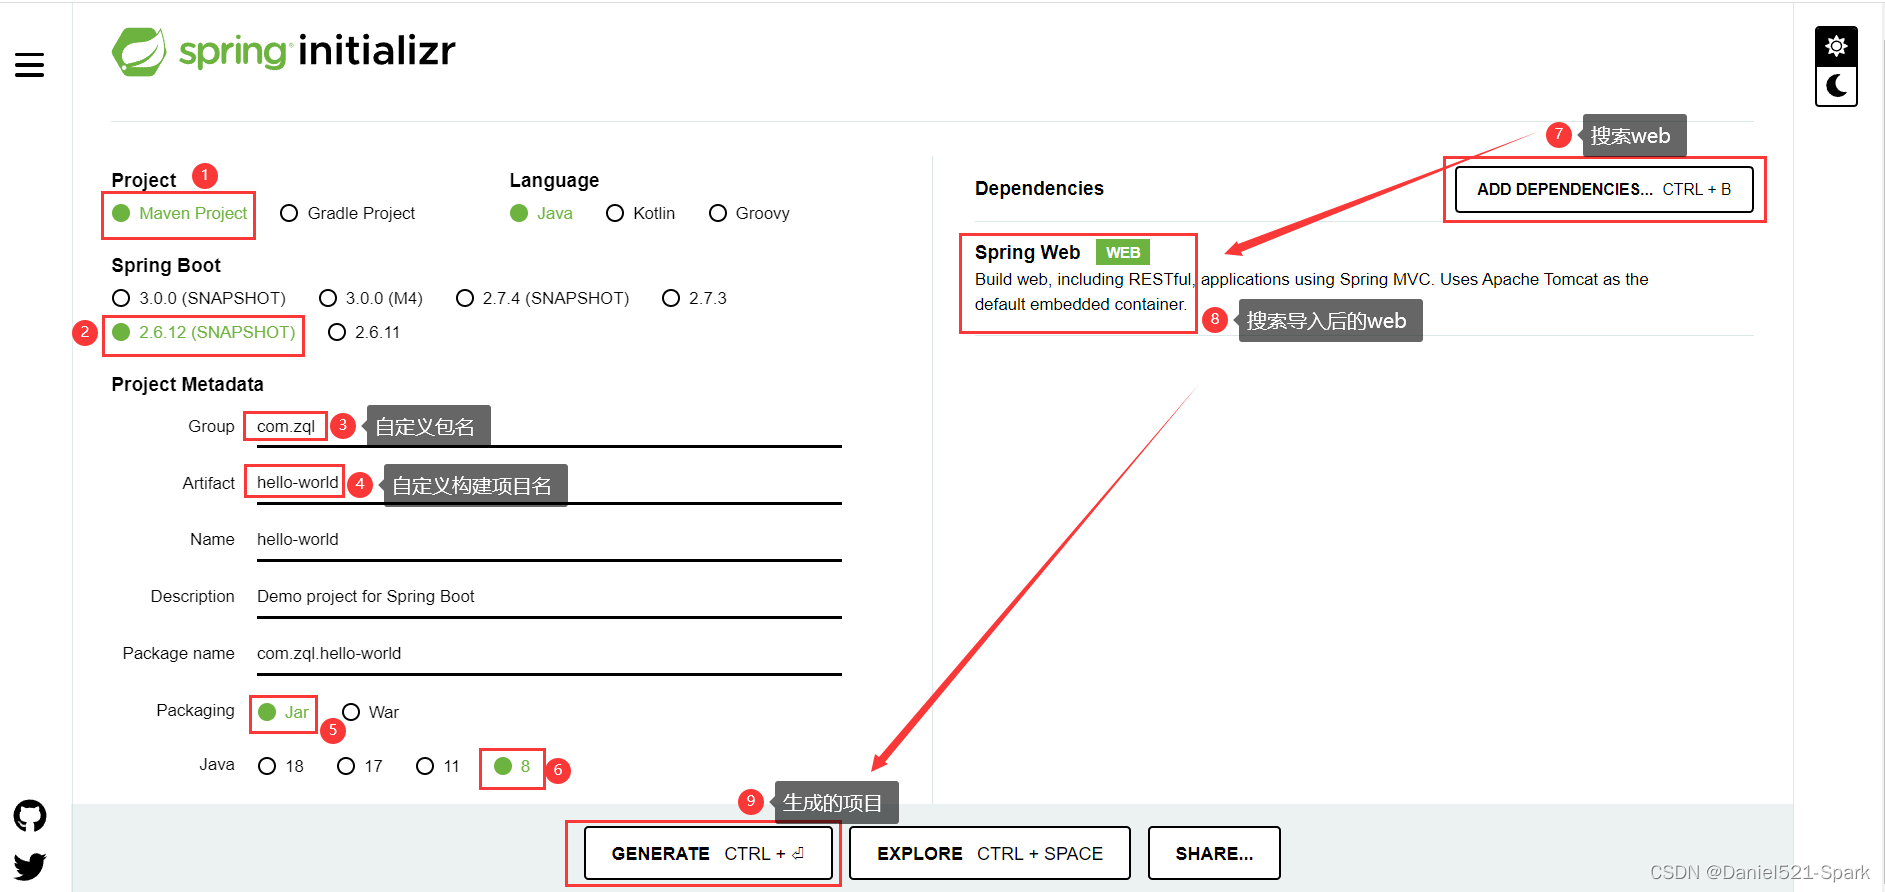The image size is (1885, 892).
Task: Select Spring Boot 2.6.12 (SNAPSHOT)
Action: click(x=204, y=332)
